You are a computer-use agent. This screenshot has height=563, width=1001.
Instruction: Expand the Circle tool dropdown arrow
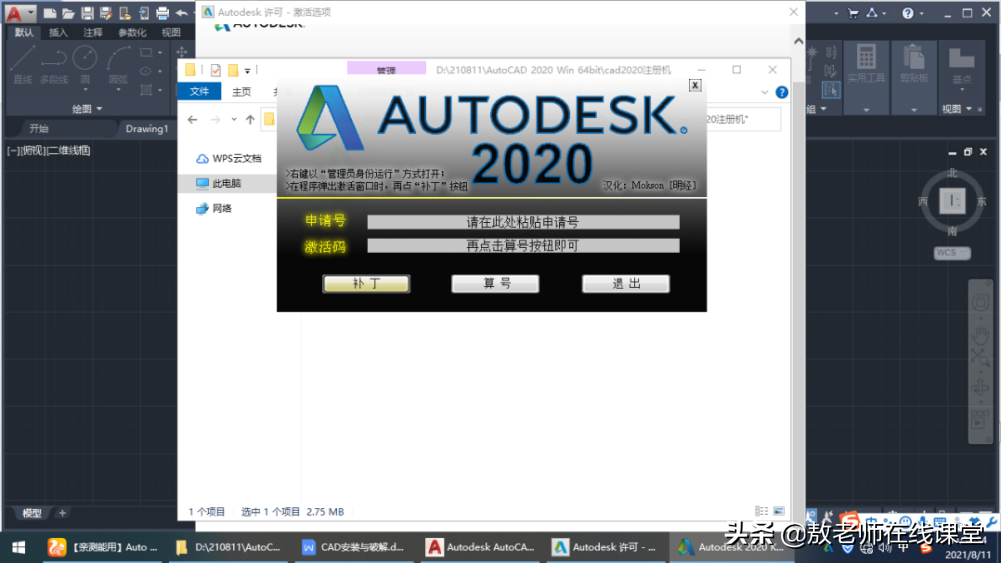pyautogui.click(x=85, y=90)
